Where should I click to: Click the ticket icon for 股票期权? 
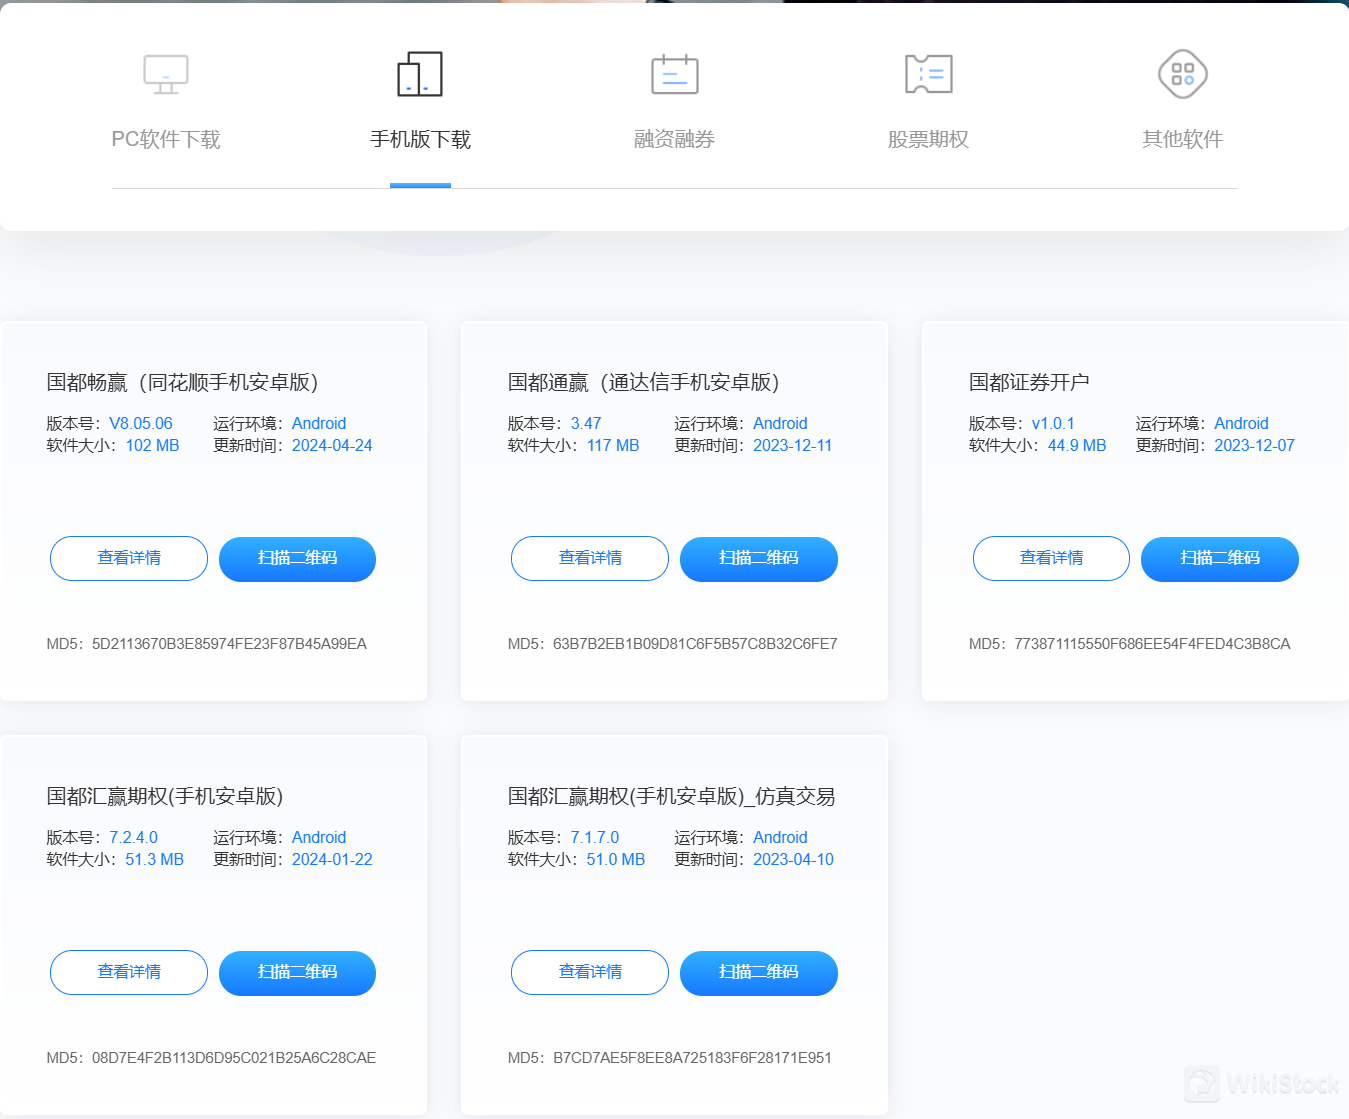pyautogui.click(x=929, y=74)
